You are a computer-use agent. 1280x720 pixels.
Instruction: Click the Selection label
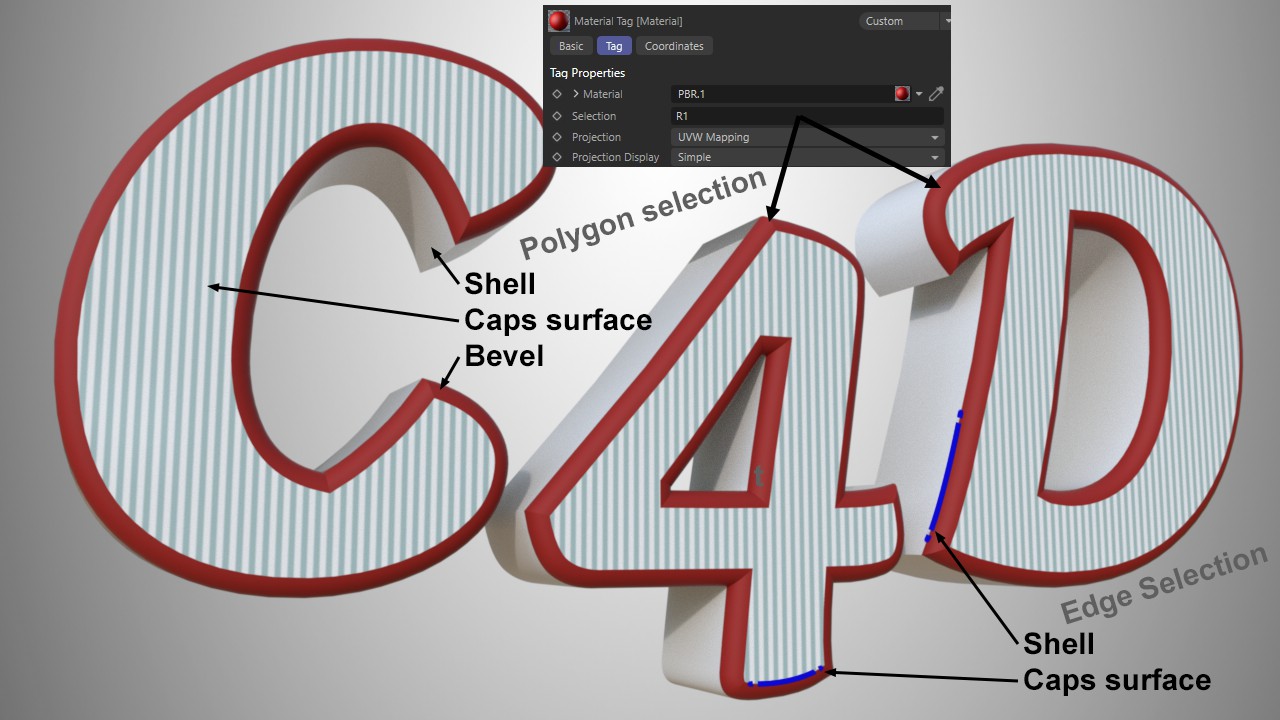coord(594,116)
